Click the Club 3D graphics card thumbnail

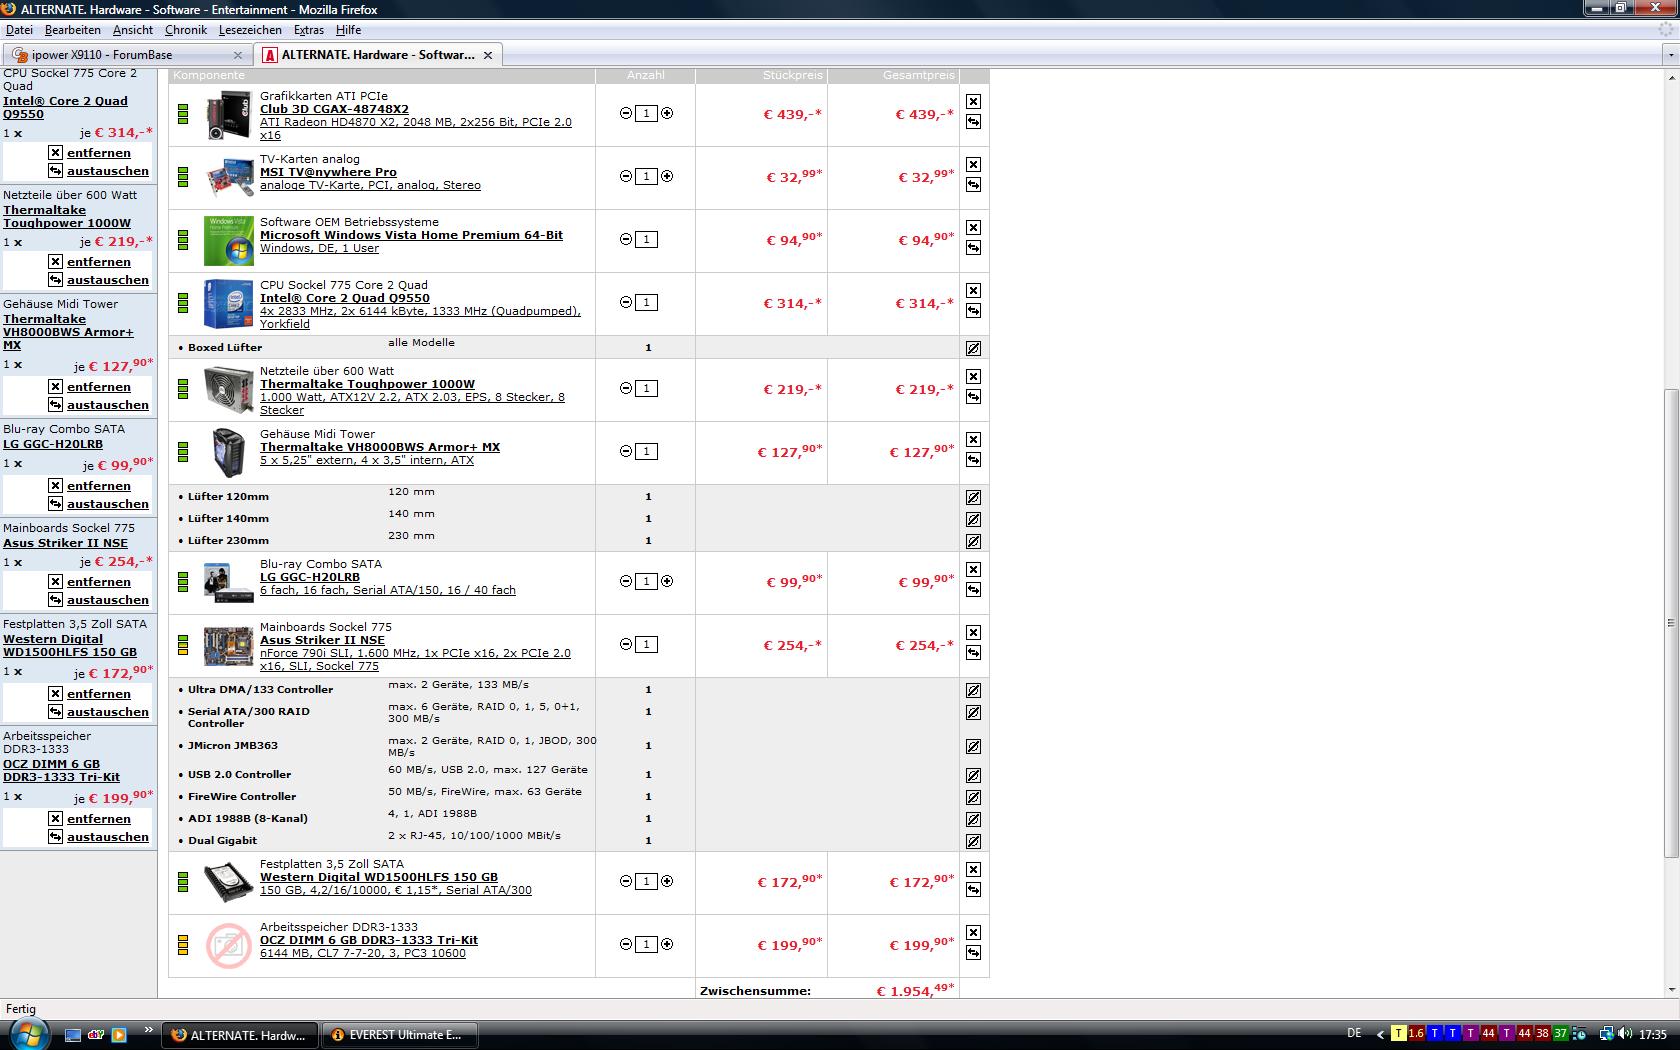pyautogui.click(x=229, y=115)
